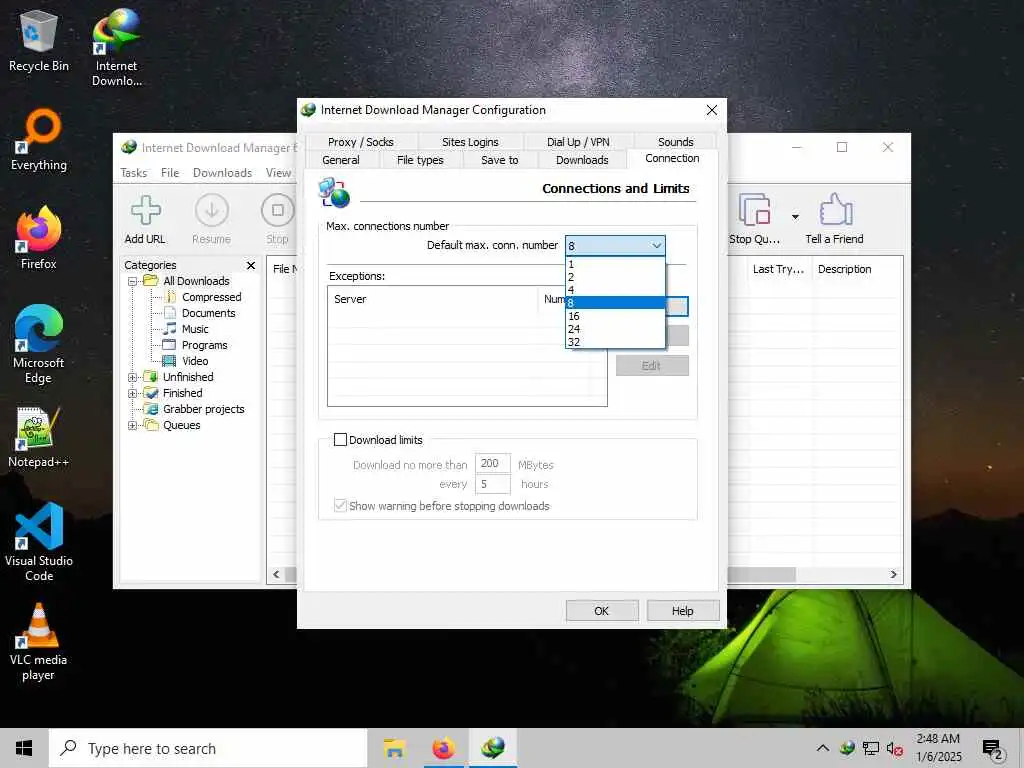Viewport: 1024px width, 768px height.
Task: Launch Microsoft Edge from desktop
Action: (x=39, y=344)
